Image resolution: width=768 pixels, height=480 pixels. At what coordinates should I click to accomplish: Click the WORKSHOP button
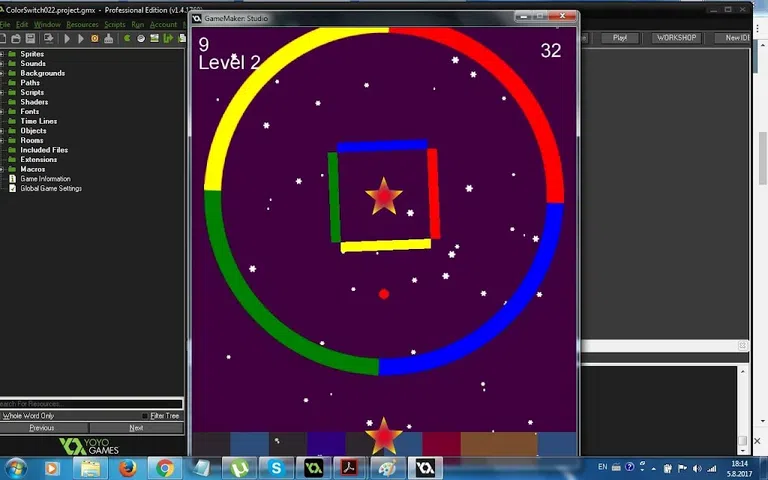tap(676, 38)
